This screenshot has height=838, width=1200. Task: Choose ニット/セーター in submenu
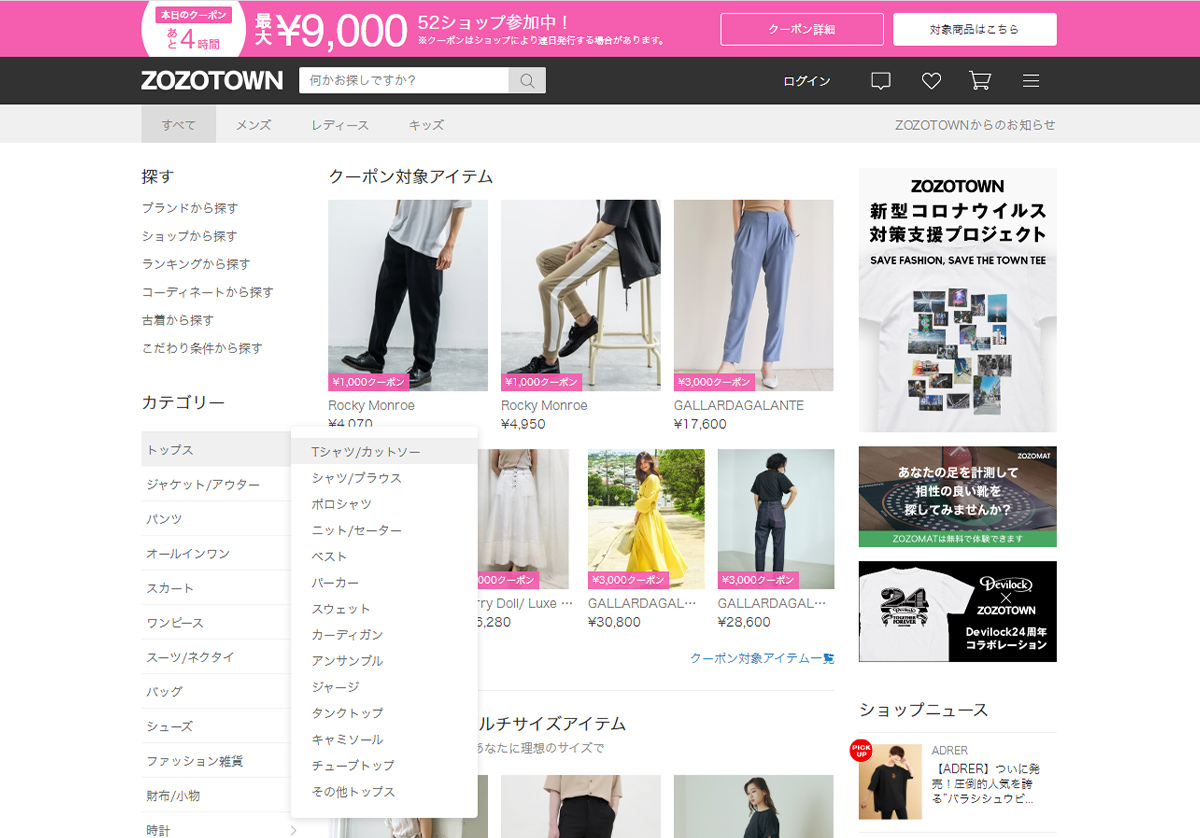(x=385, y=530)
